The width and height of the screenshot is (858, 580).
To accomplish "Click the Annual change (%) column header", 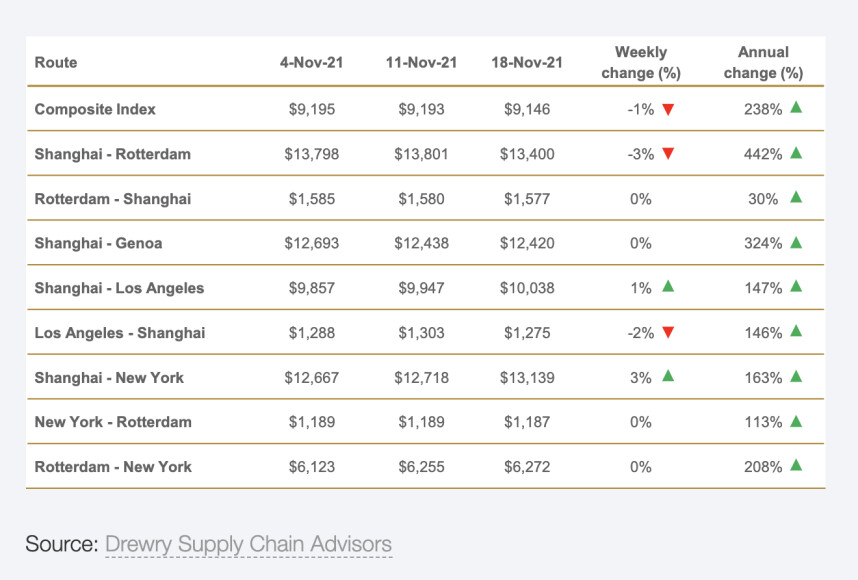I will [764, 63].
